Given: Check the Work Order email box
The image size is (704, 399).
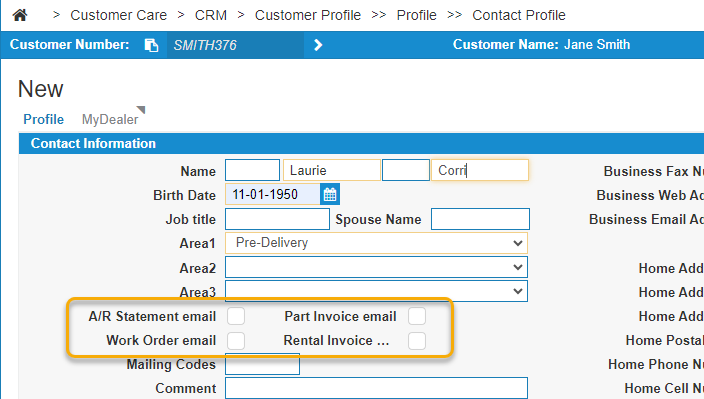Looking at the screenshot, I should pos(236,341).
